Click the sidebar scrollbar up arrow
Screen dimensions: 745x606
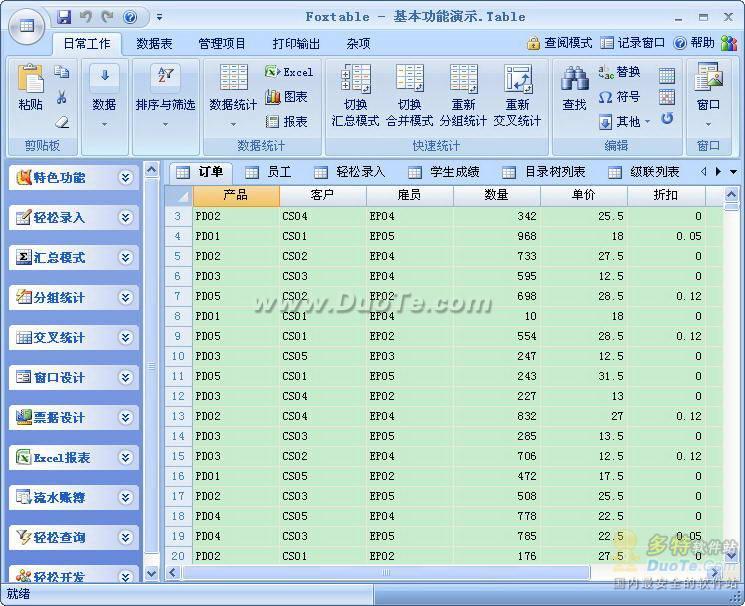point(152,170)
